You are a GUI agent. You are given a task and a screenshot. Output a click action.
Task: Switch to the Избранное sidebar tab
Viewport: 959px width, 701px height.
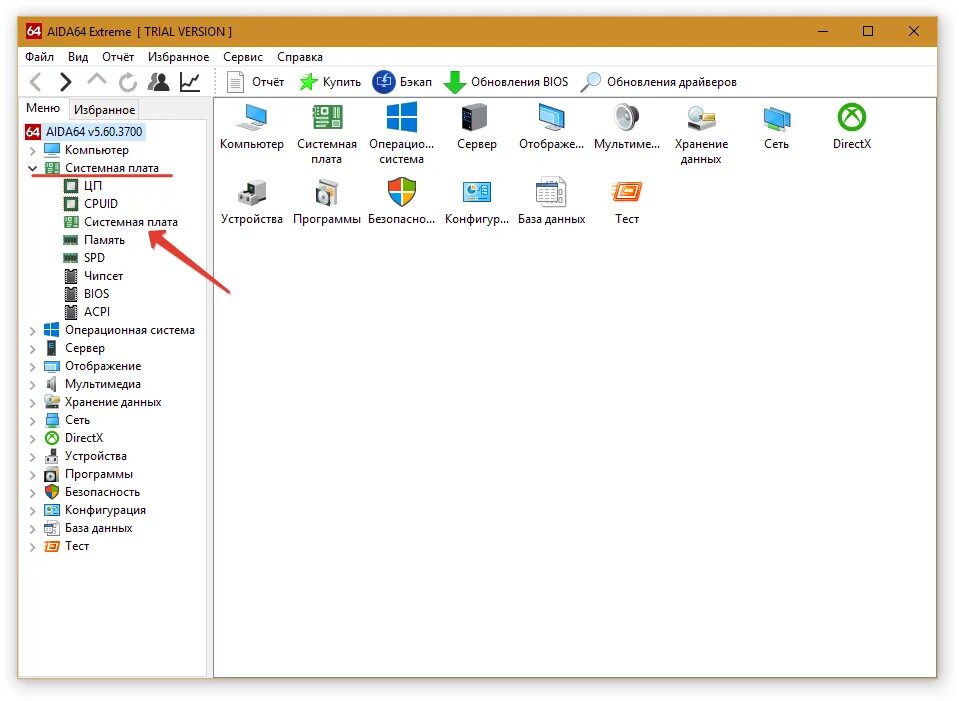105,109
